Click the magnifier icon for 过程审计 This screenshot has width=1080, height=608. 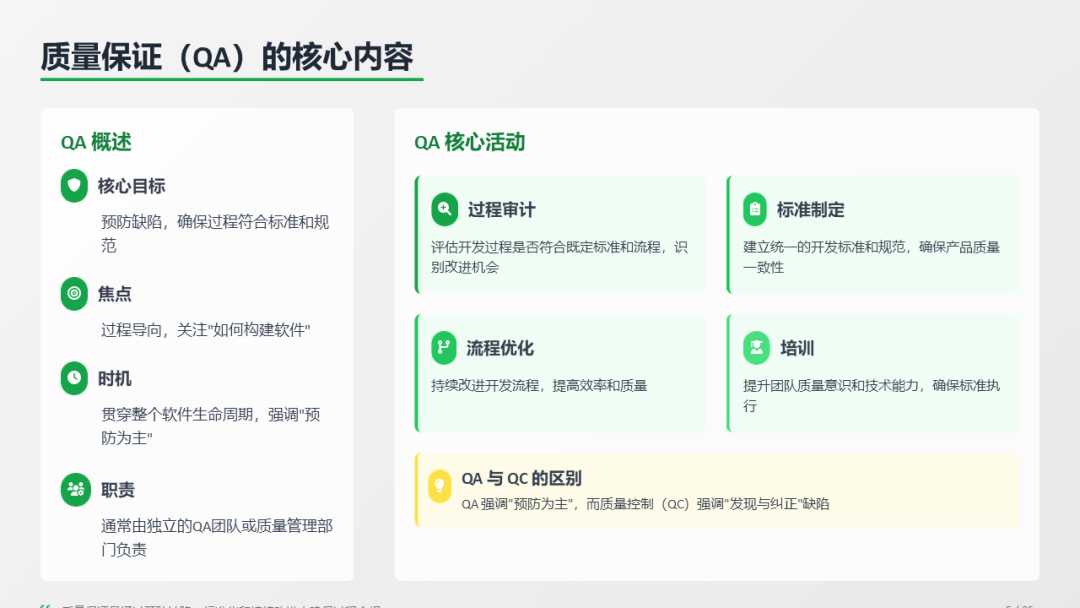[x=445, y=210]
